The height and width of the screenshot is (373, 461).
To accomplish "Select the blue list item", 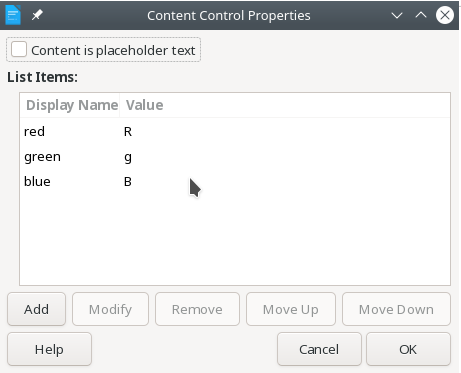I will click(235, 181).
